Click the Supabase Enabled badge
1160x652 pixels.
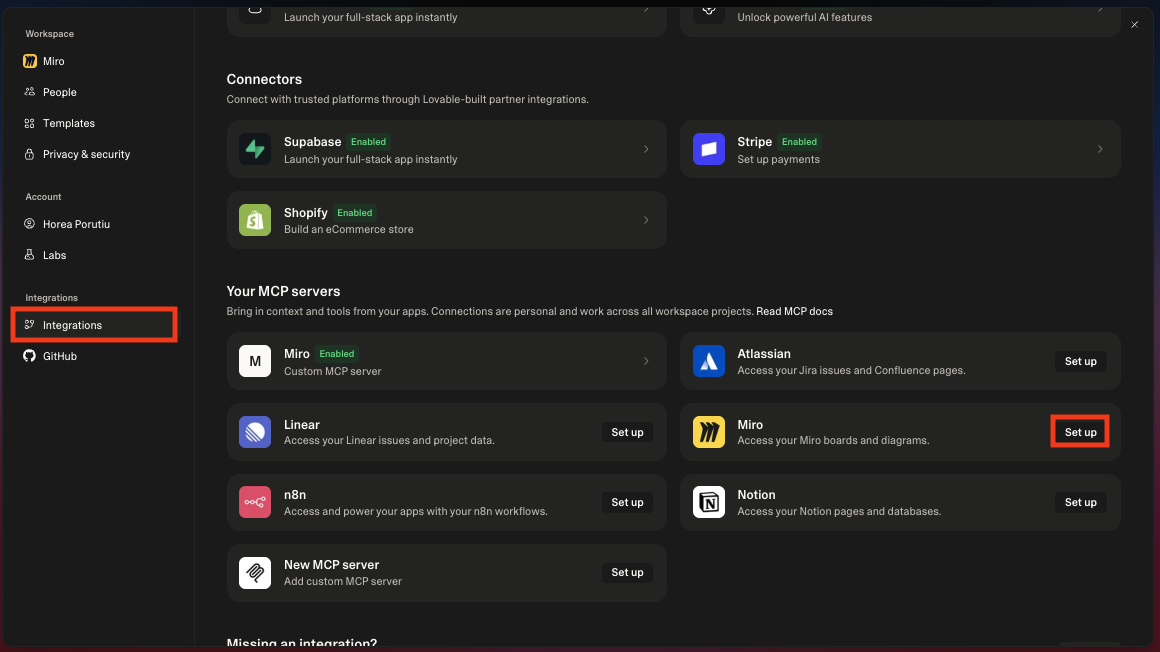368,141
